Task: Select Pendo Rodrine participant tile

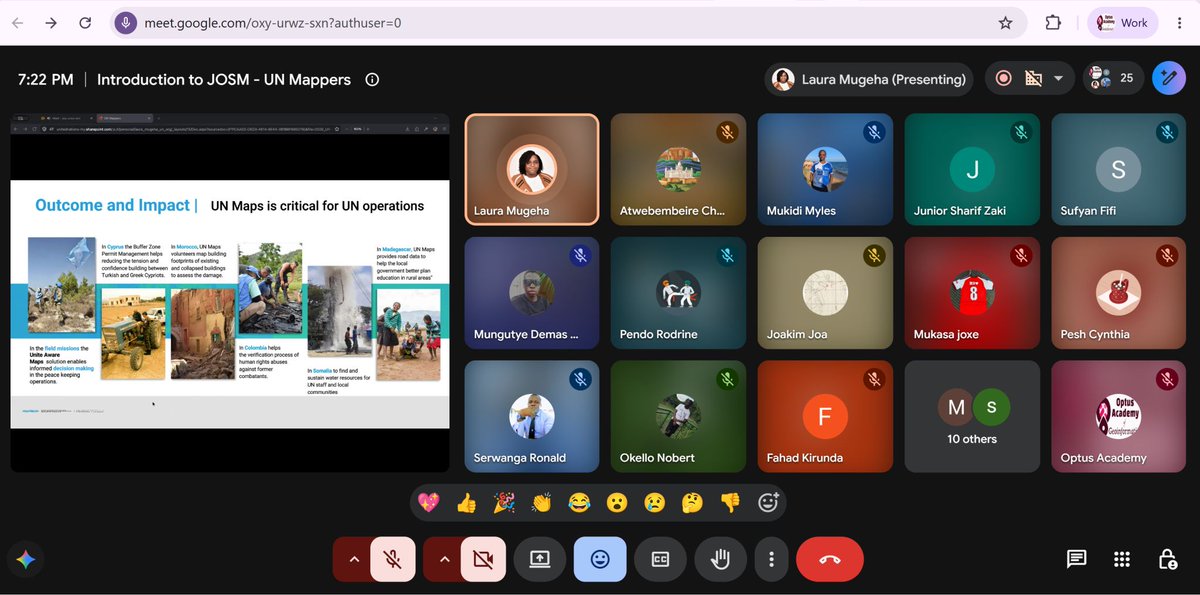Action: [678, 292]
